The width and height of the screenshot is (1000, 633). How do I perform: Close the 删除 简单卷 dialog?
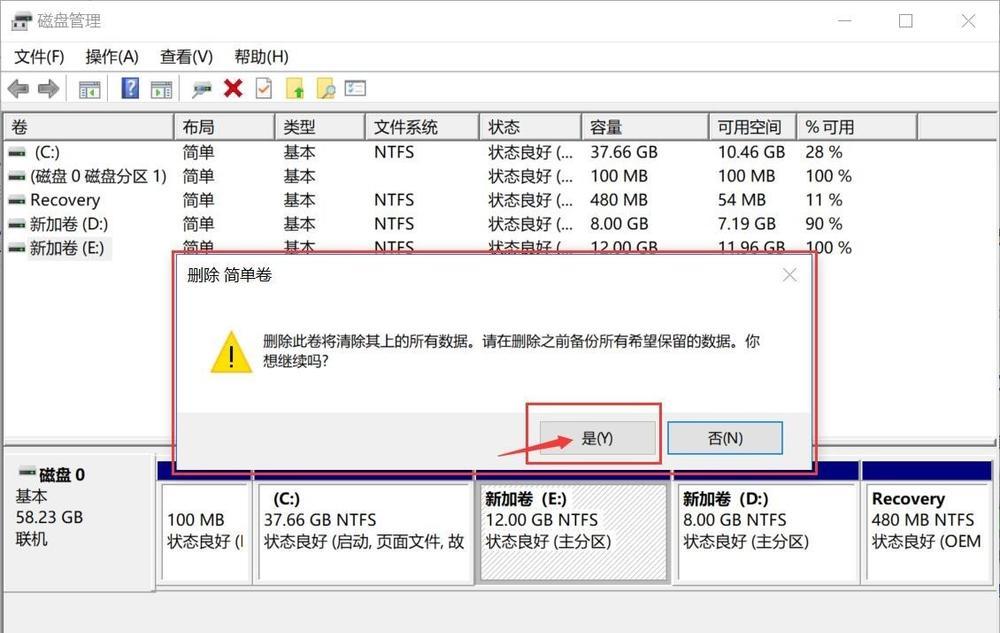click(790, 275)
